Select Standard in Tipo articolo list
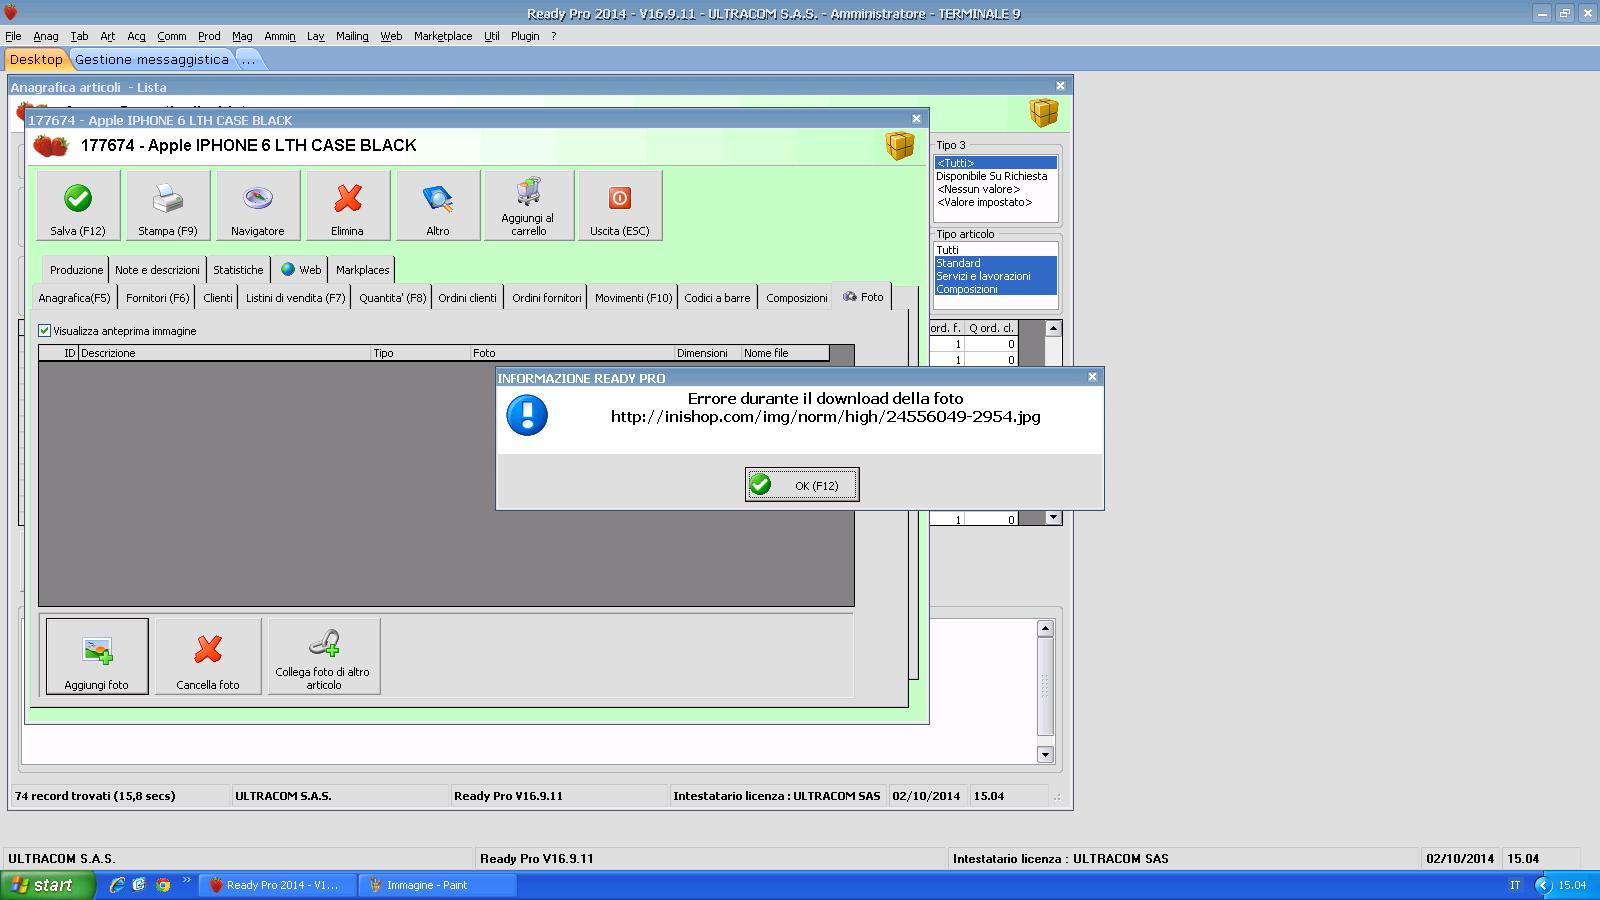1600x900 pixels. click(995, 263)
